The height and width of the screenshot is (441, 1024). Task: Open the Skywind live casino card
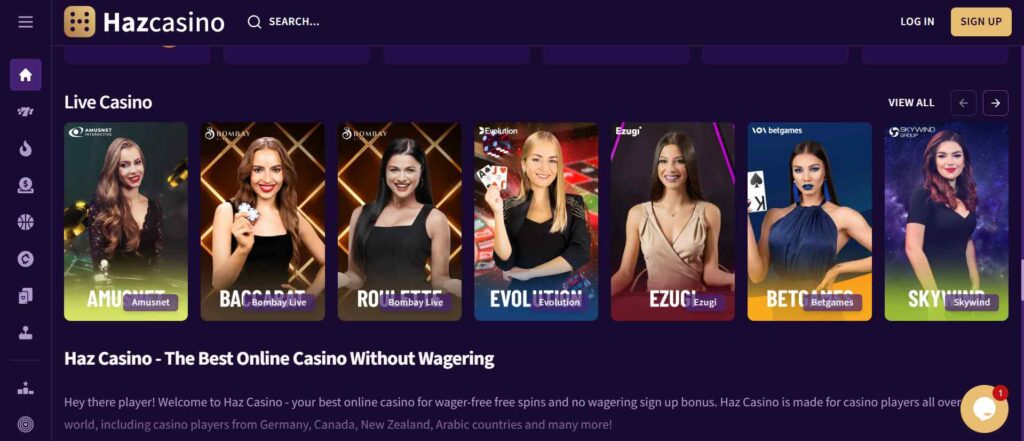coord(946,221)
